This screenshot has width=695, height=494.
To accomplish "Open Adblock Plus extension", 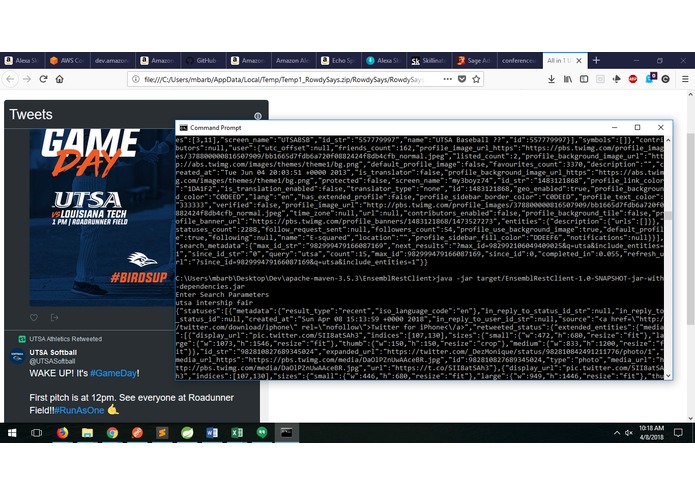I will pyautogui.click(x=633, y=79).
